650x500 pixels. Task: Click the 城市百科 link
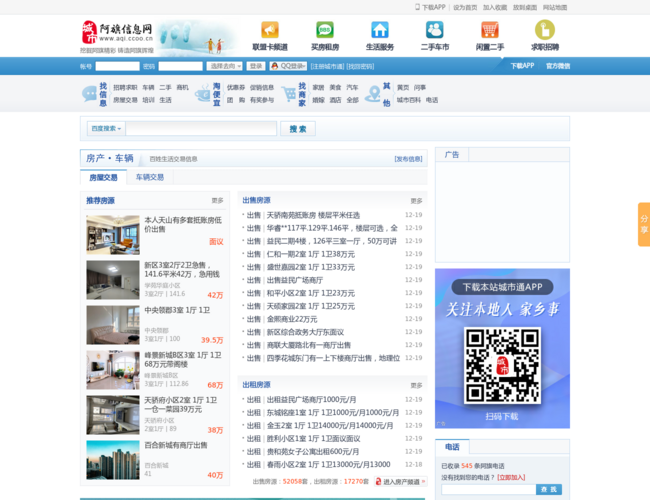tap(409, 100)
